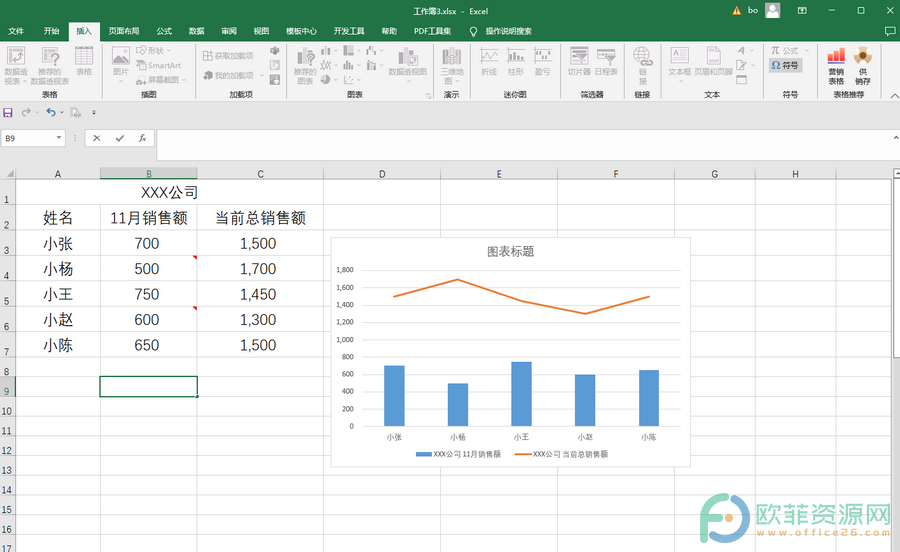Image resolution: width=900 pixels, height=552 pixels.
Task: Select cell containing 11月销售额
Action: [x=149, y=217]
